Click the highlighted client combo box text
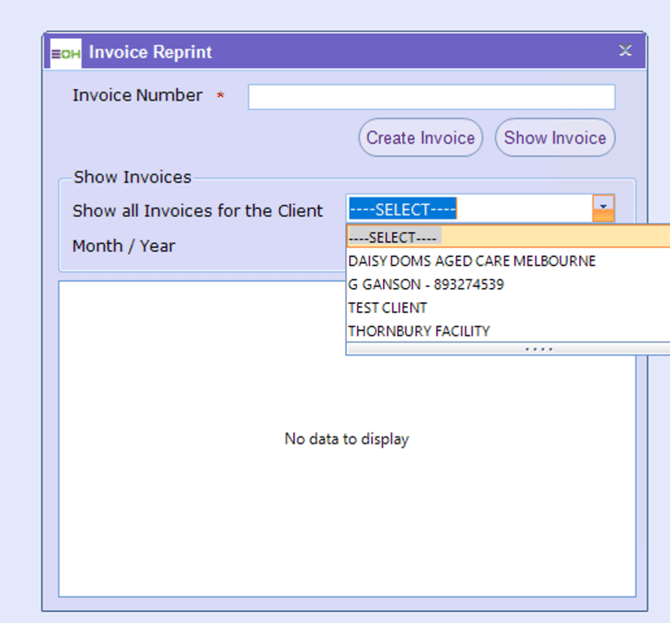The image size is (670, 623). coord(402,210)
